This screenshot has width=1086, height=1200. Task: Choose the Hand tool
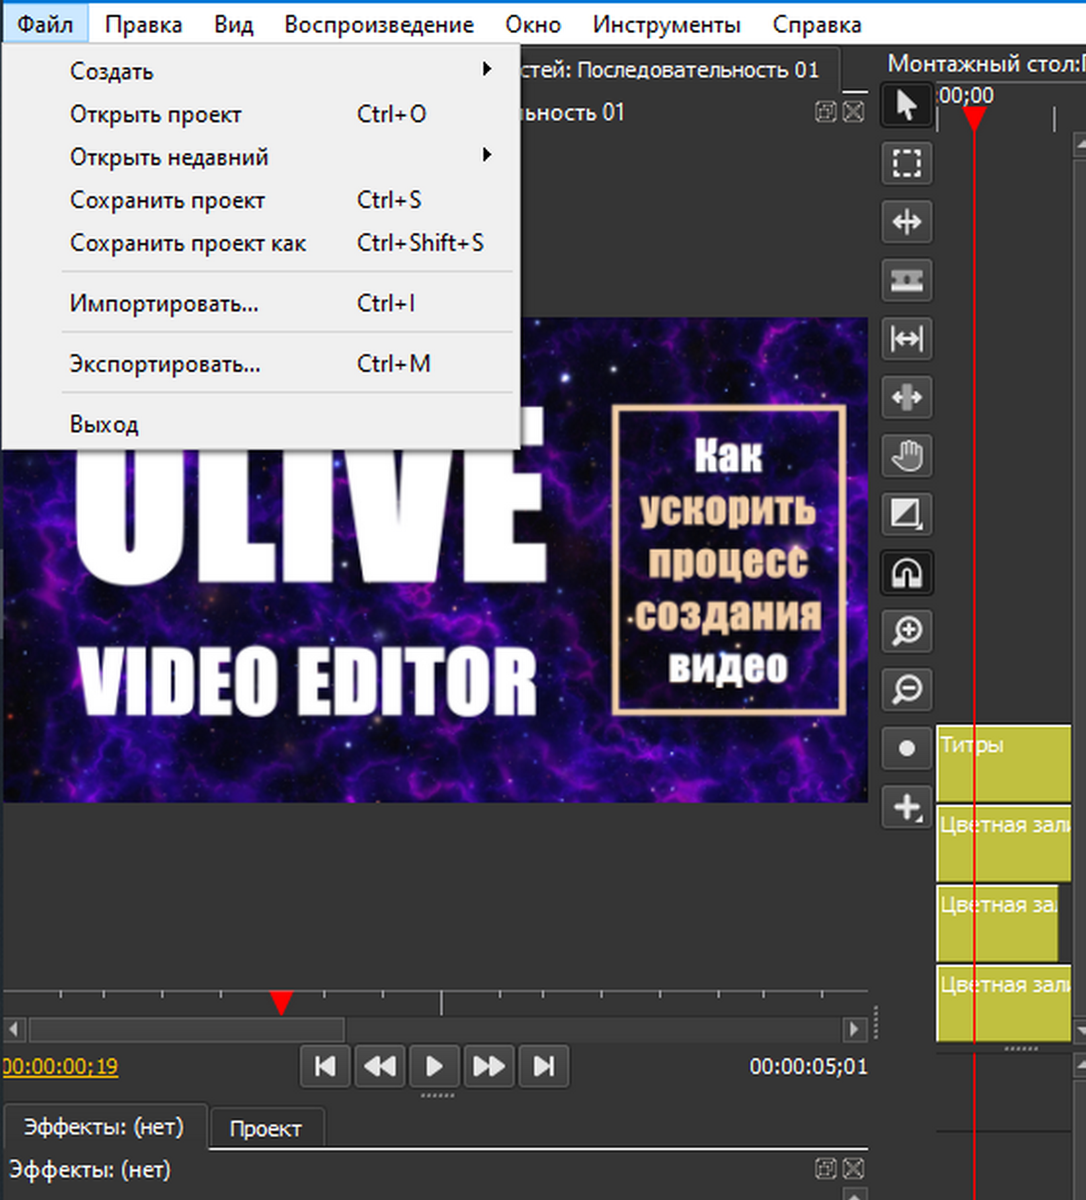(906, 456)
